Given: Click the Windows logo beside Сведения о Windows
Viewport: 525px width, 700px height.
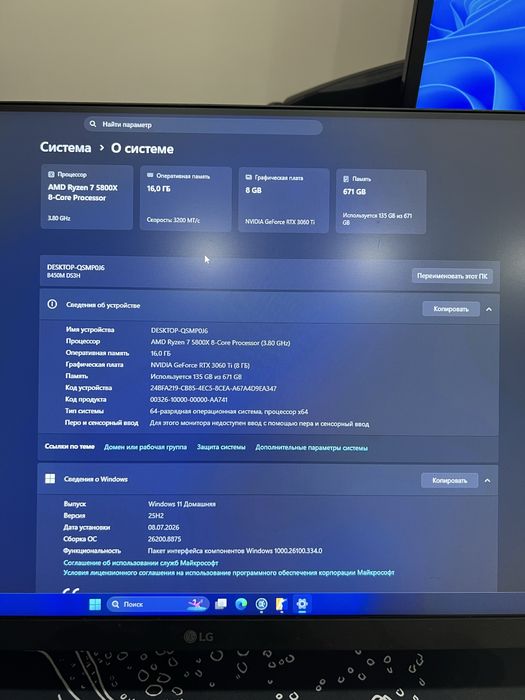Looking at the screenshot, I should [x=50, y=479].
